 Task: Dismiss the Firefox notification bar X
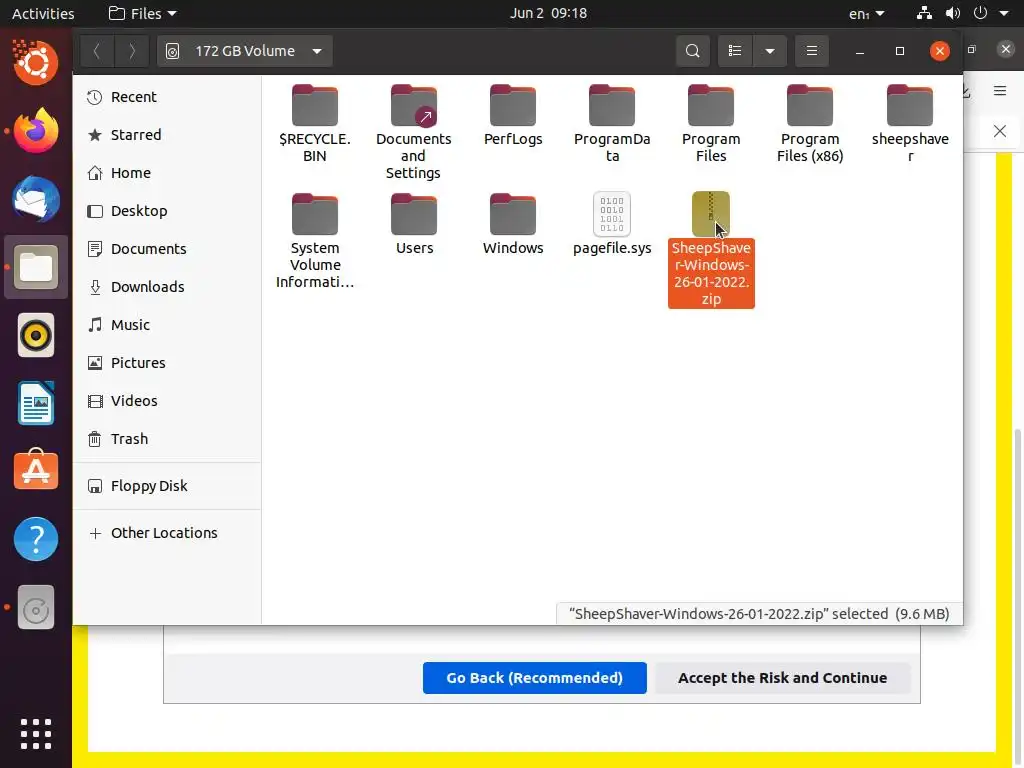click(x=1000, y=131)
